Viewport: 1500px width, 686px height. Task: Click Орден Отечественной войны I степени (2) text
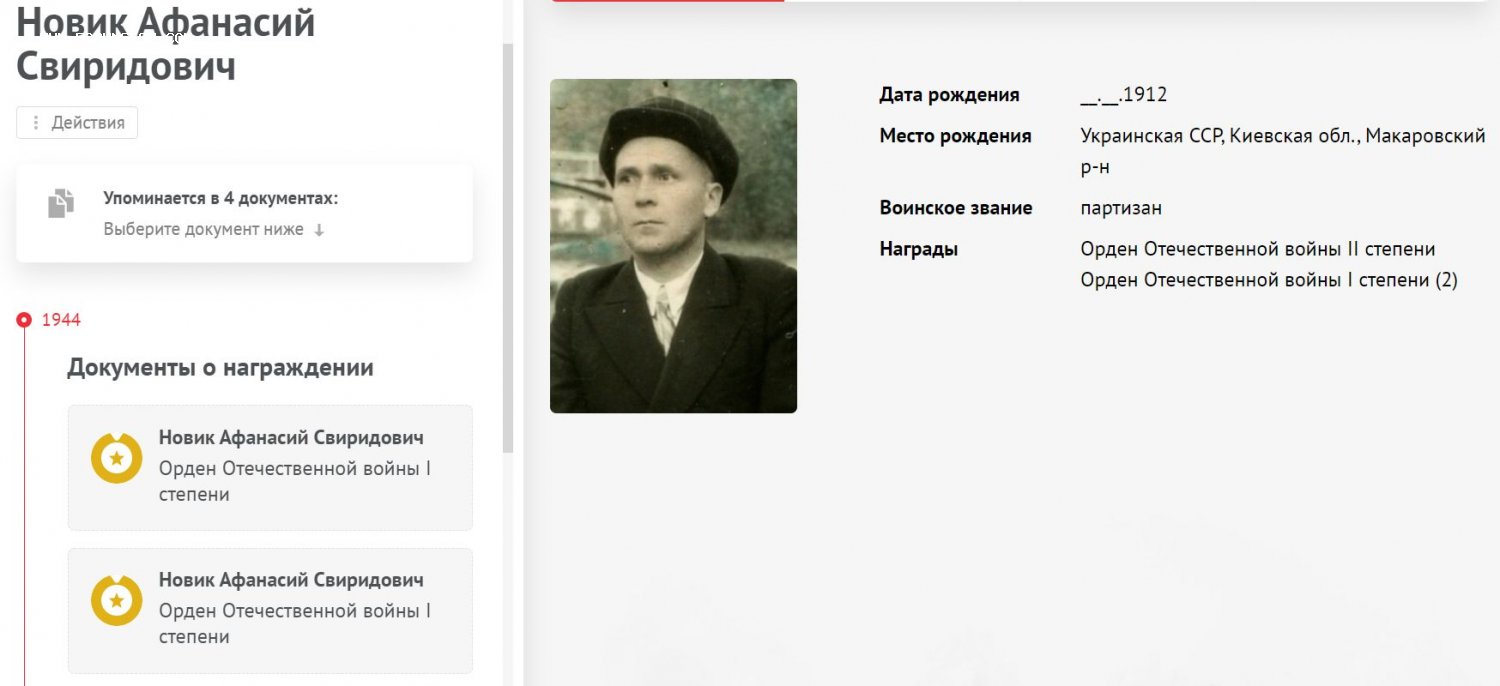coord(1269,280)
